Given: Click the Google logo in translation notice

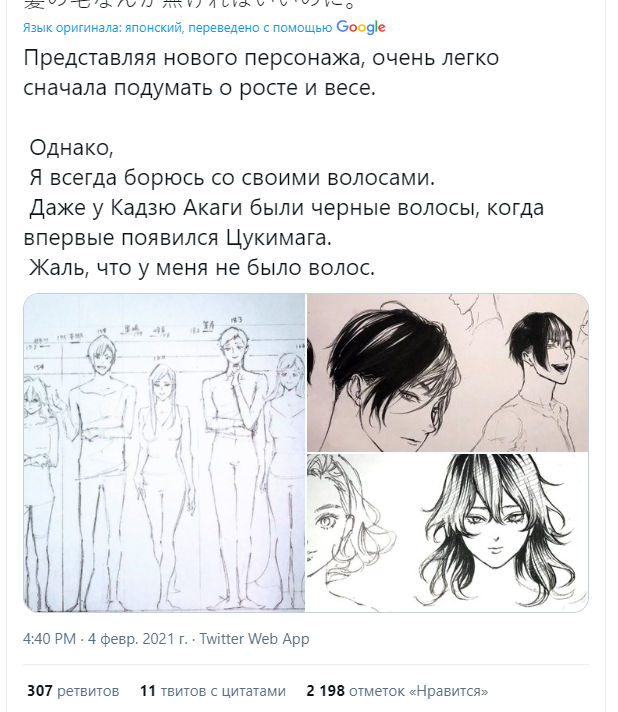Looking at the screenshot, I should 361,27.
